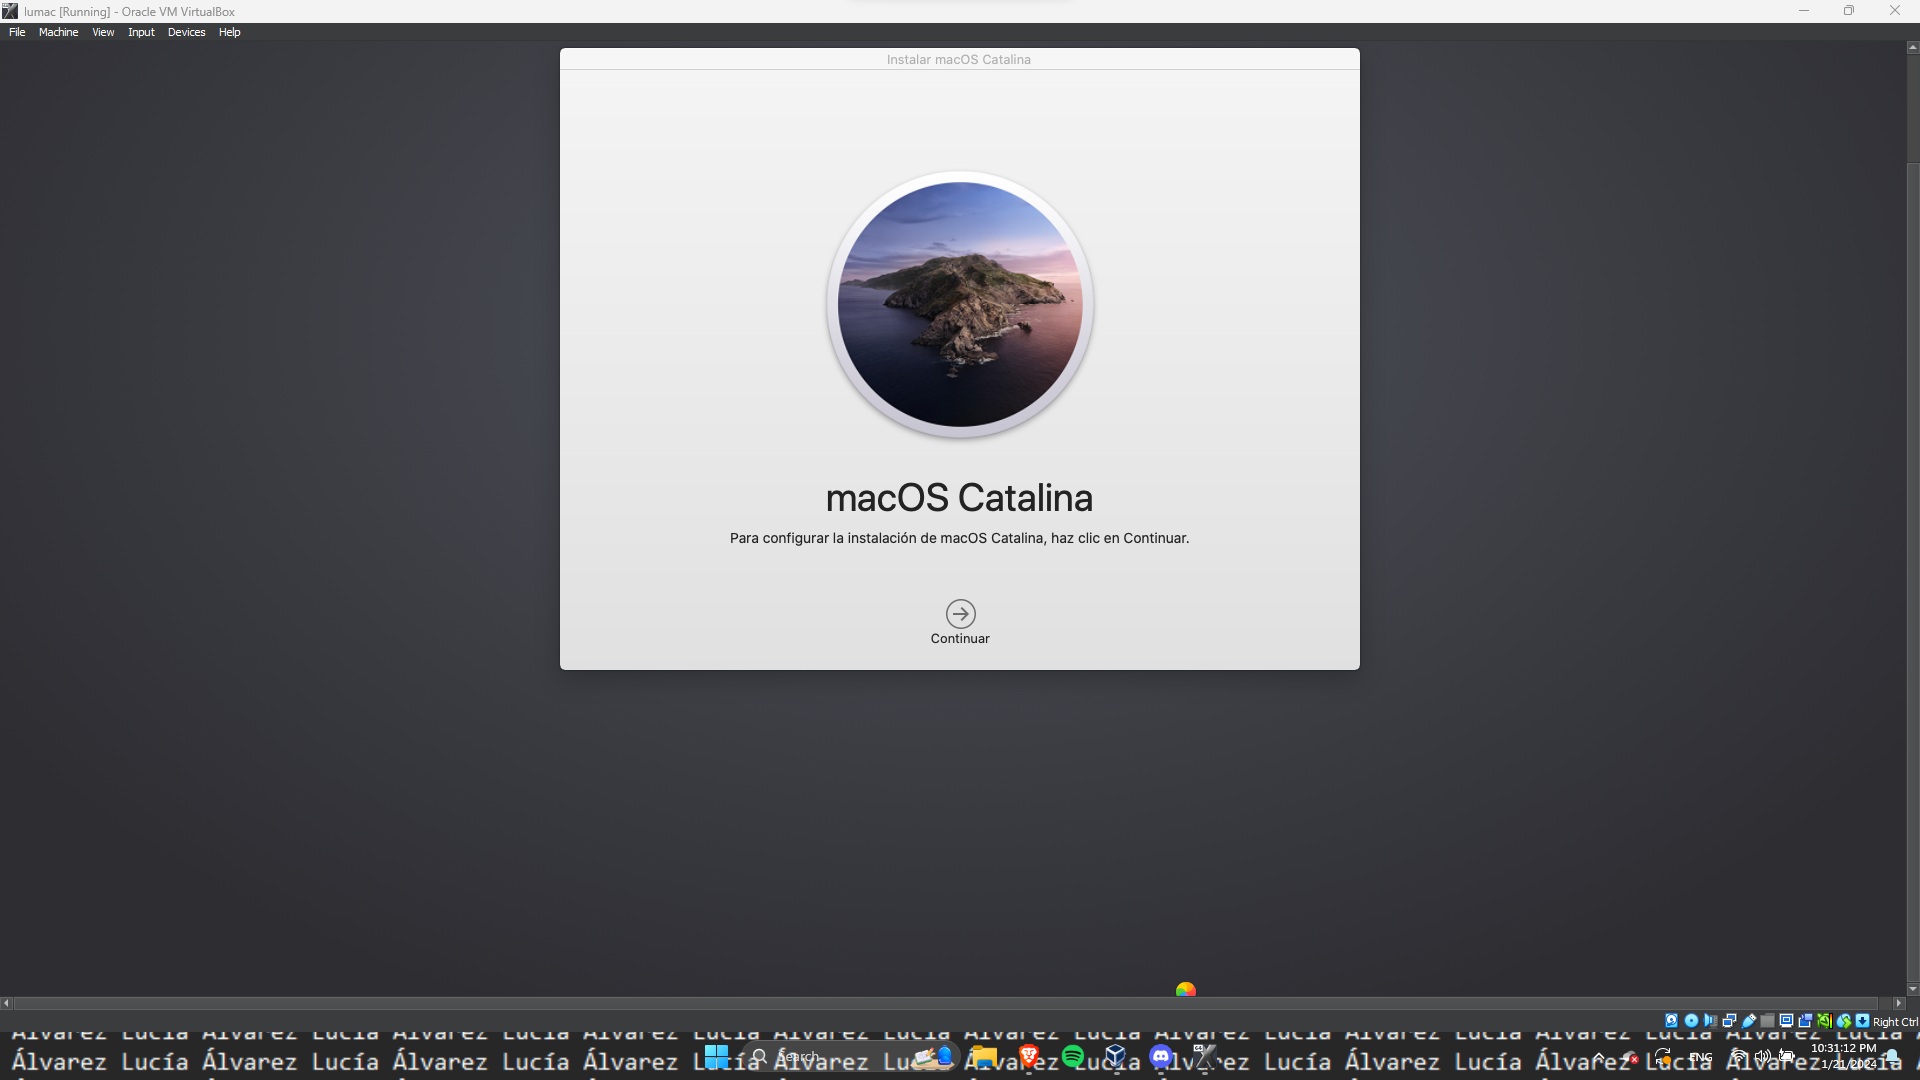Click the hard disk activity status icon
Viewport: 1920px width, 1080px height.
(1671, 1021)
